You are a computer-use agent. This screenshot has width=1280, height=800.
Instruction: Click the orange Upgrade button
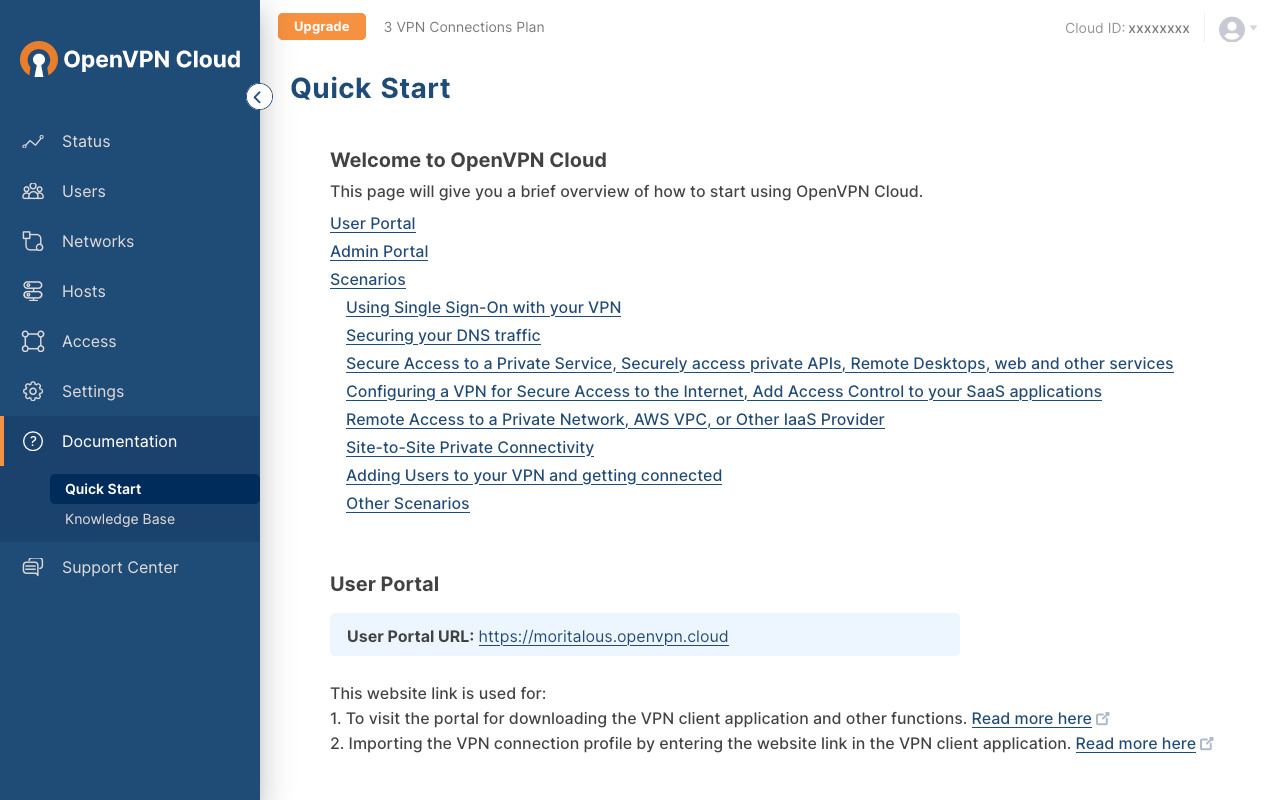point(322,27)
